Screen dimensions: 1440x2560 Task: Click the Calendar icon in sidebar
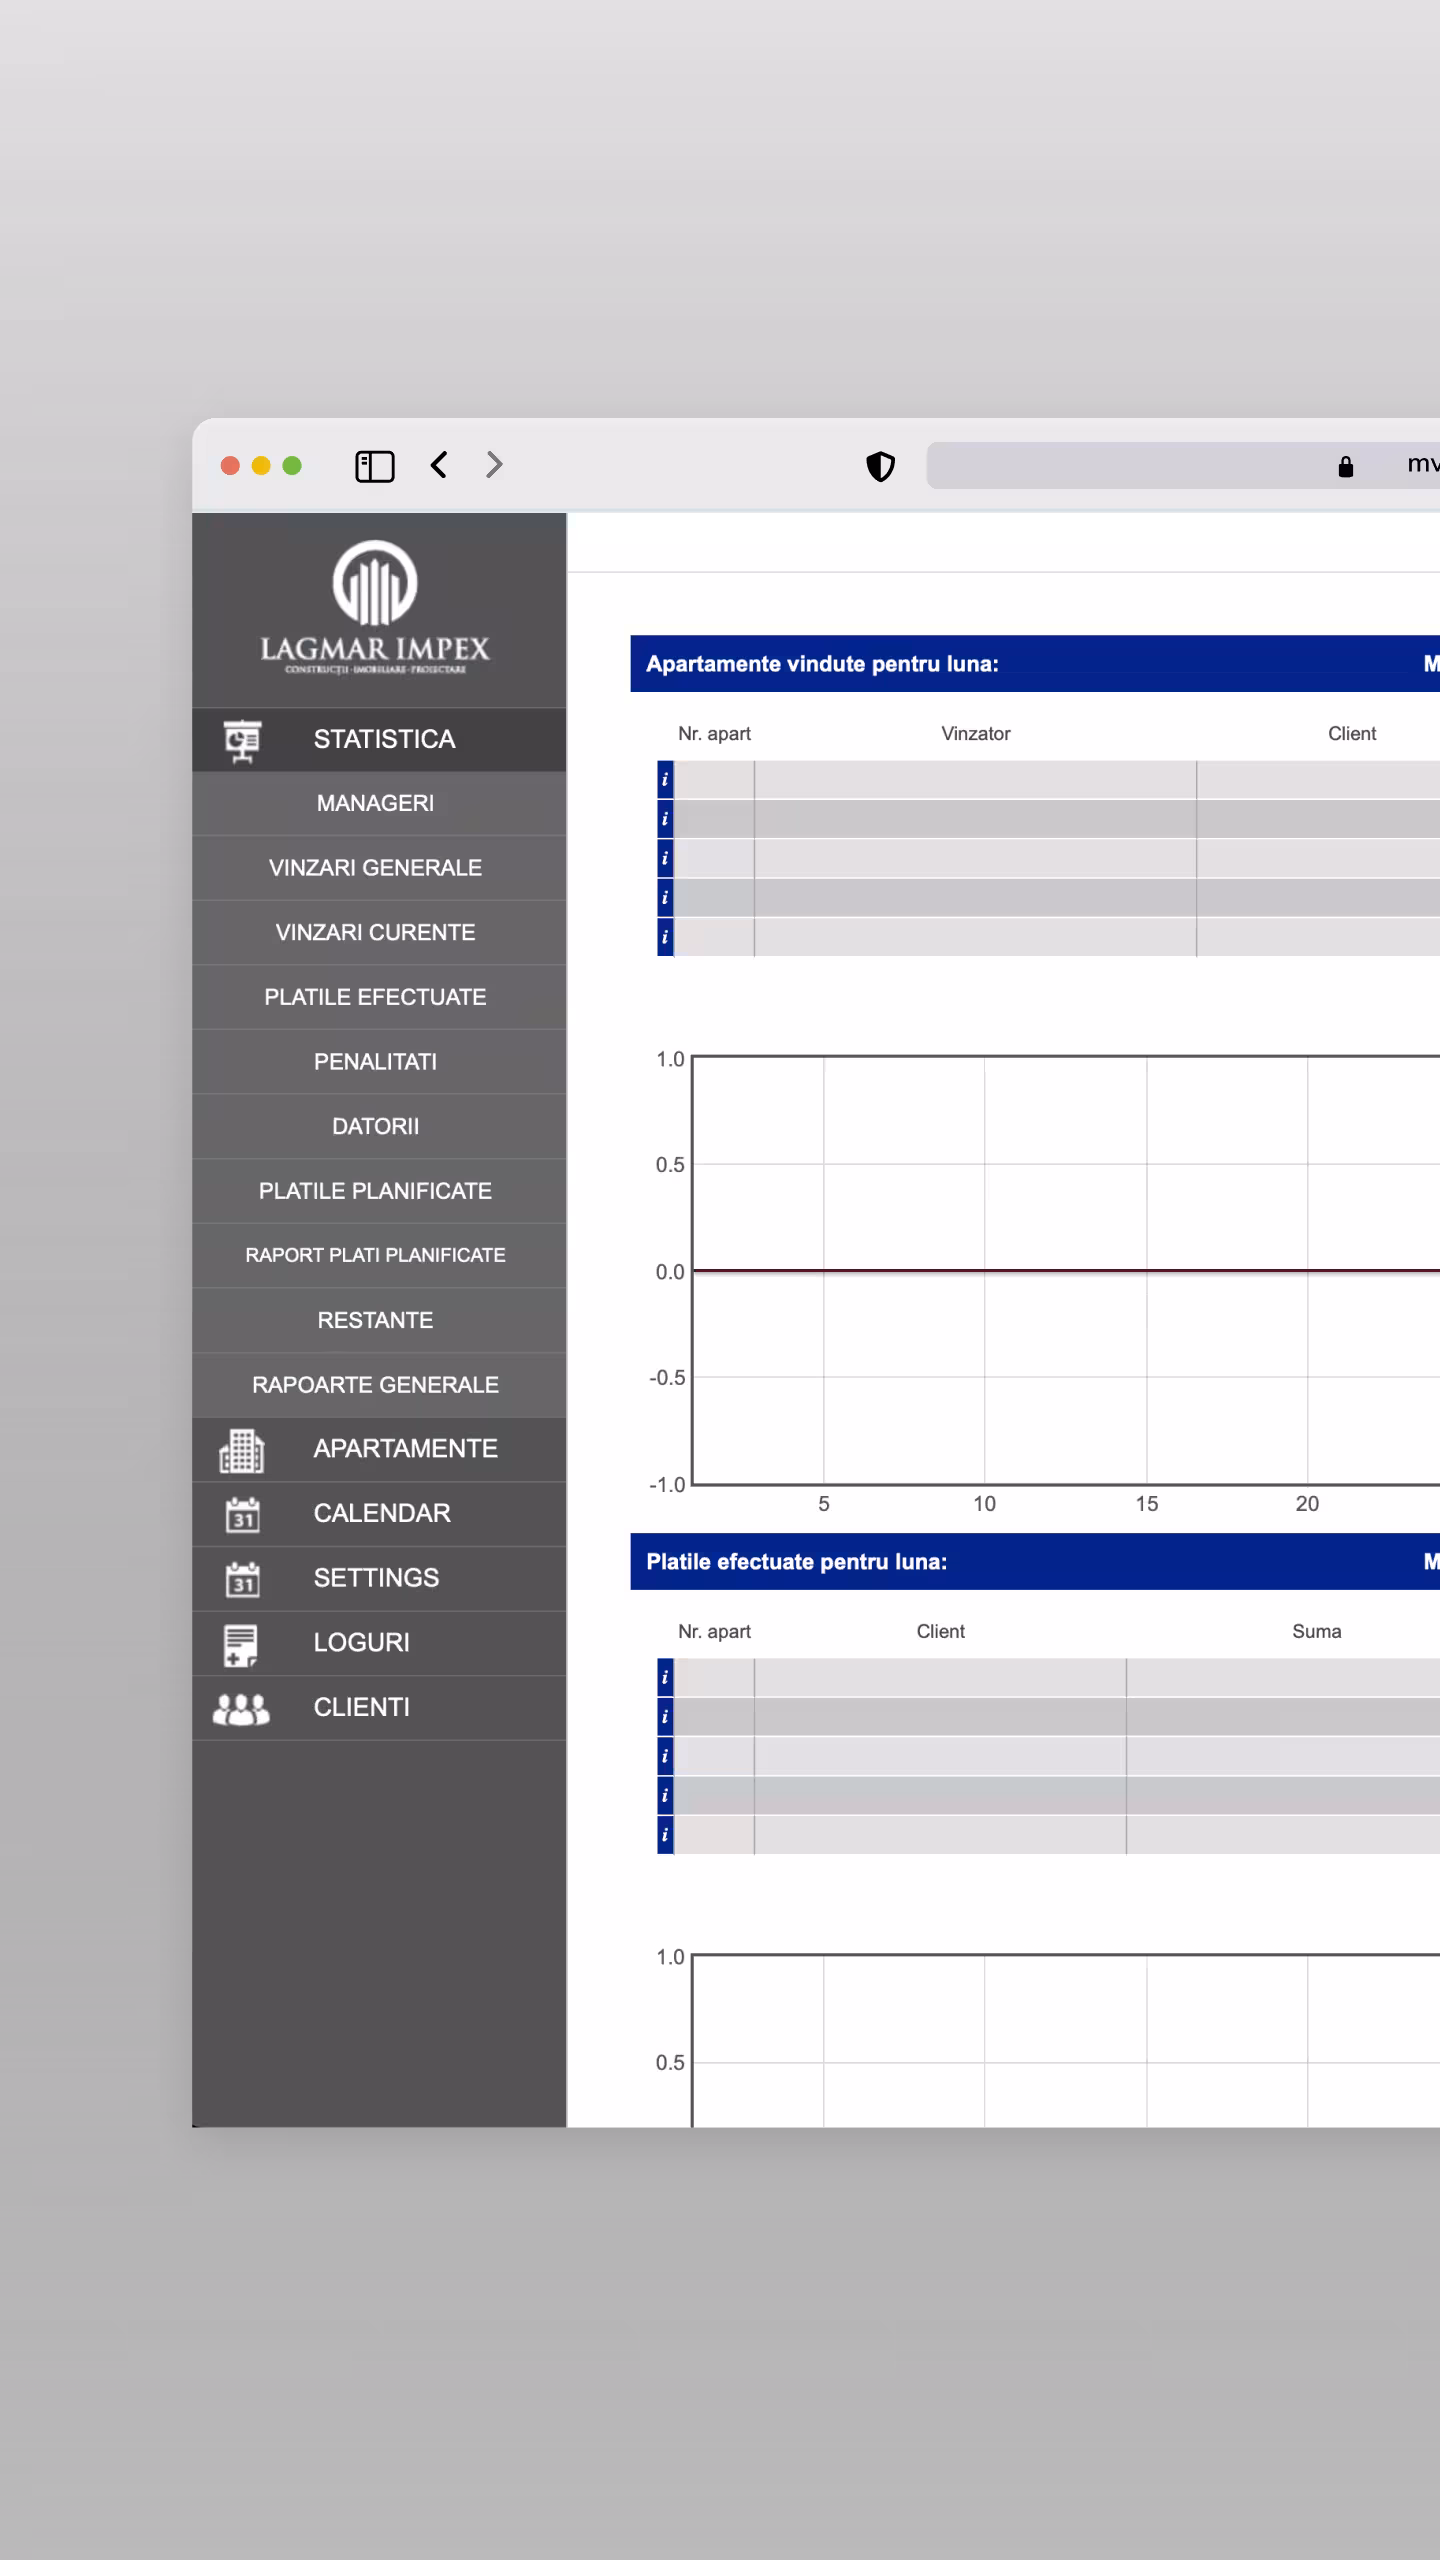[242, 1514]
